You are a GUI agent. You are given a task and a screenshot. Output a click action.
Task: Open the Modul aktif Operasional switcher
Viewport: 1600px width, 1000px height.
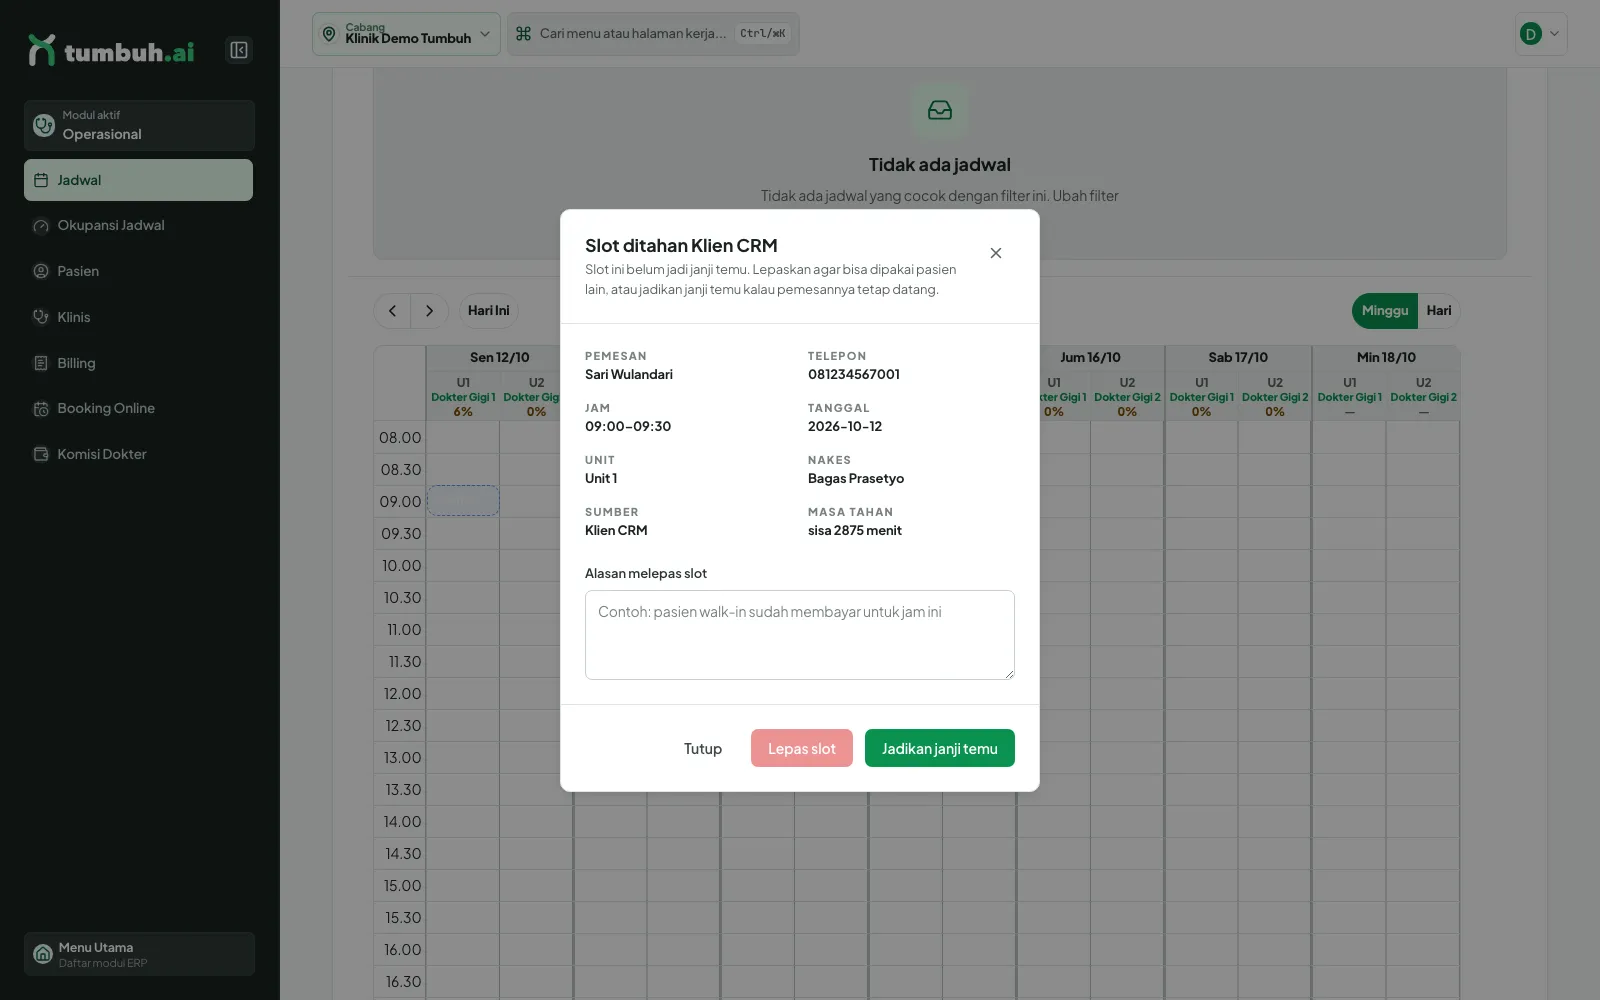point(139,125)
